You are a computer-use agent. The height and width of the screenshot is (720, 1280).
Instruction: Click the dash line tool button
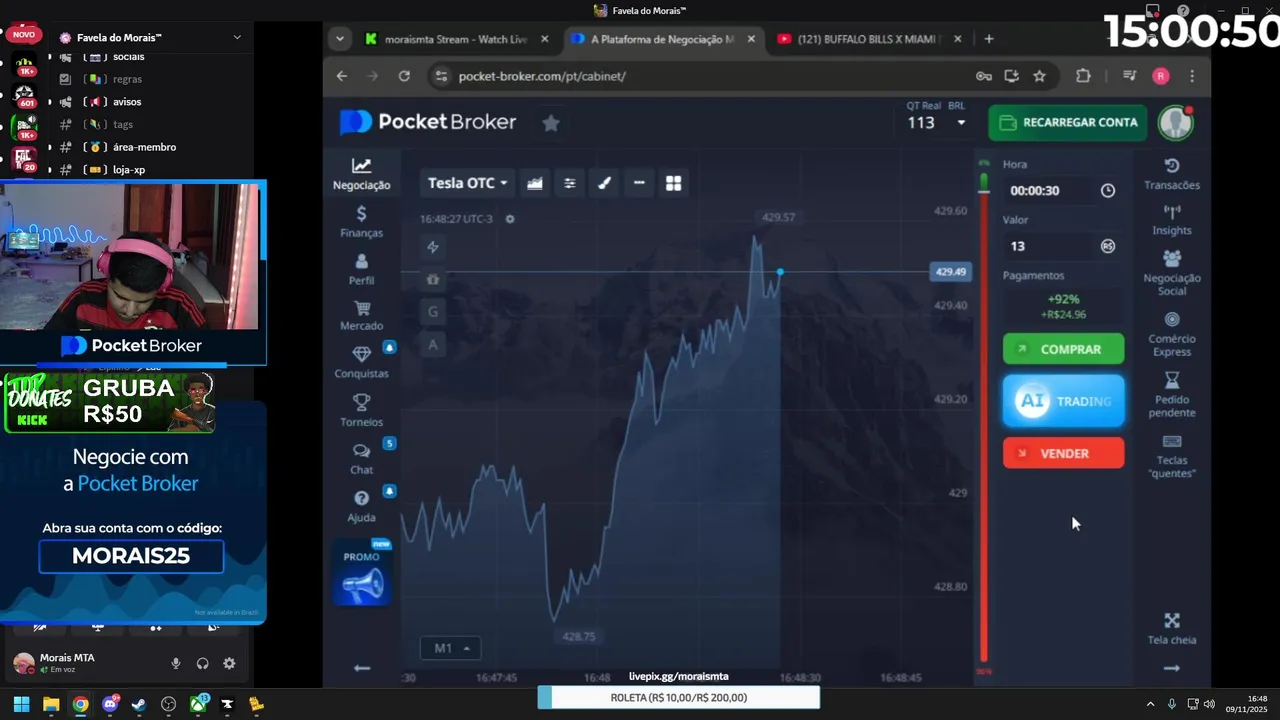[639, 183]
